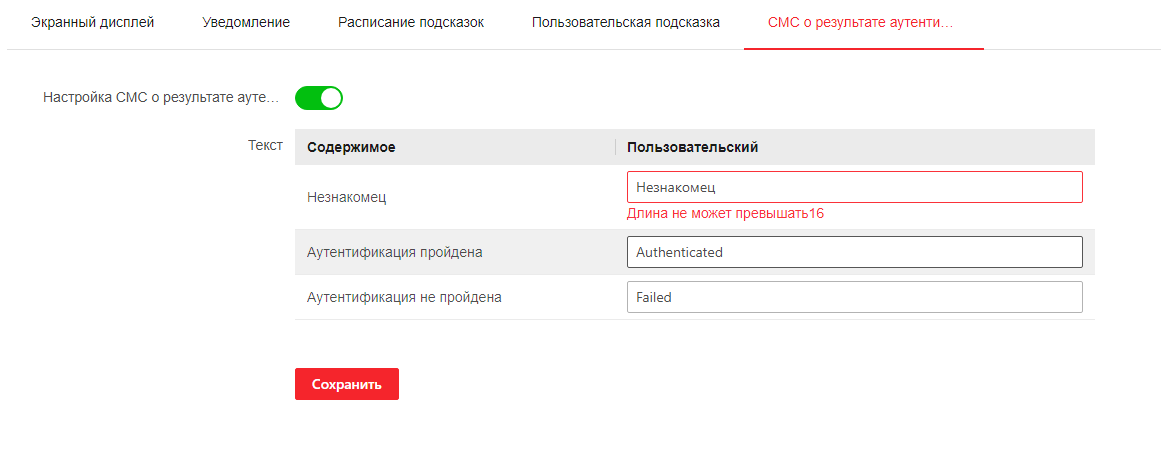Focus the Authenticated input field
1161x455 pixels.
pyautogui.click(x=854, y=252)
